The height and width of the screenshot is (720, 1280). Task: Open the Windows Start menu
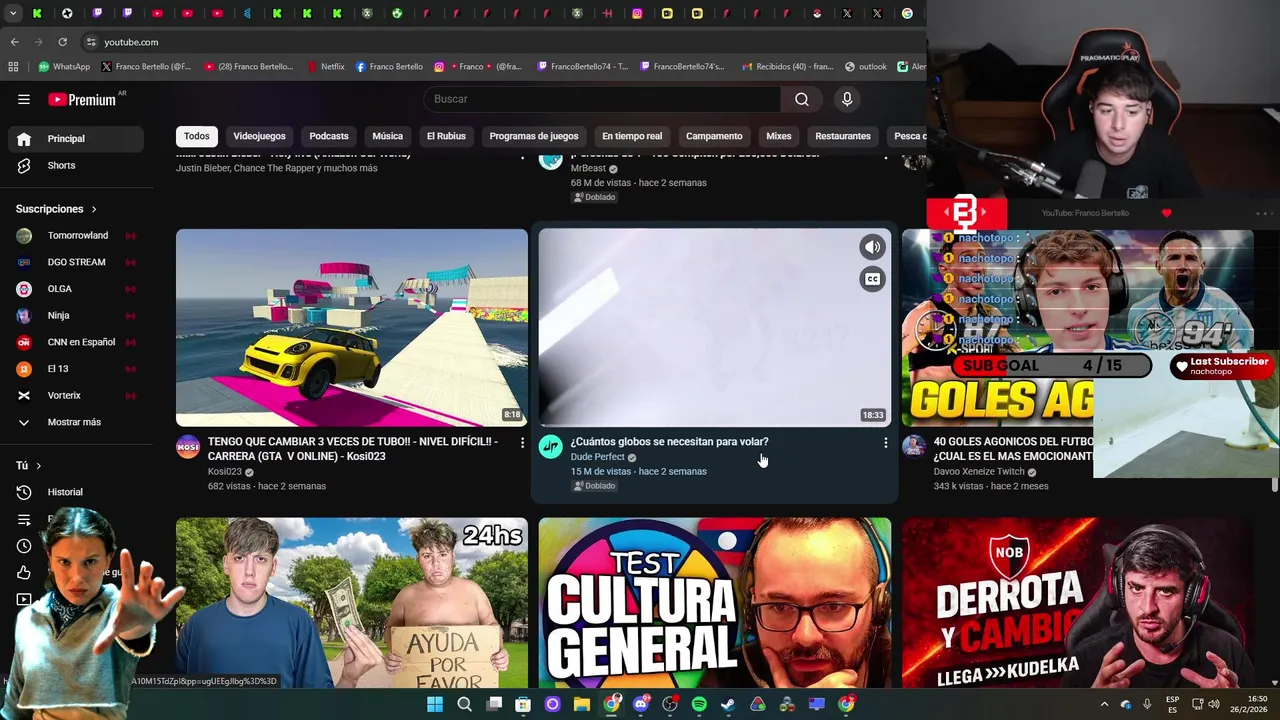click(x=435, y=705)
